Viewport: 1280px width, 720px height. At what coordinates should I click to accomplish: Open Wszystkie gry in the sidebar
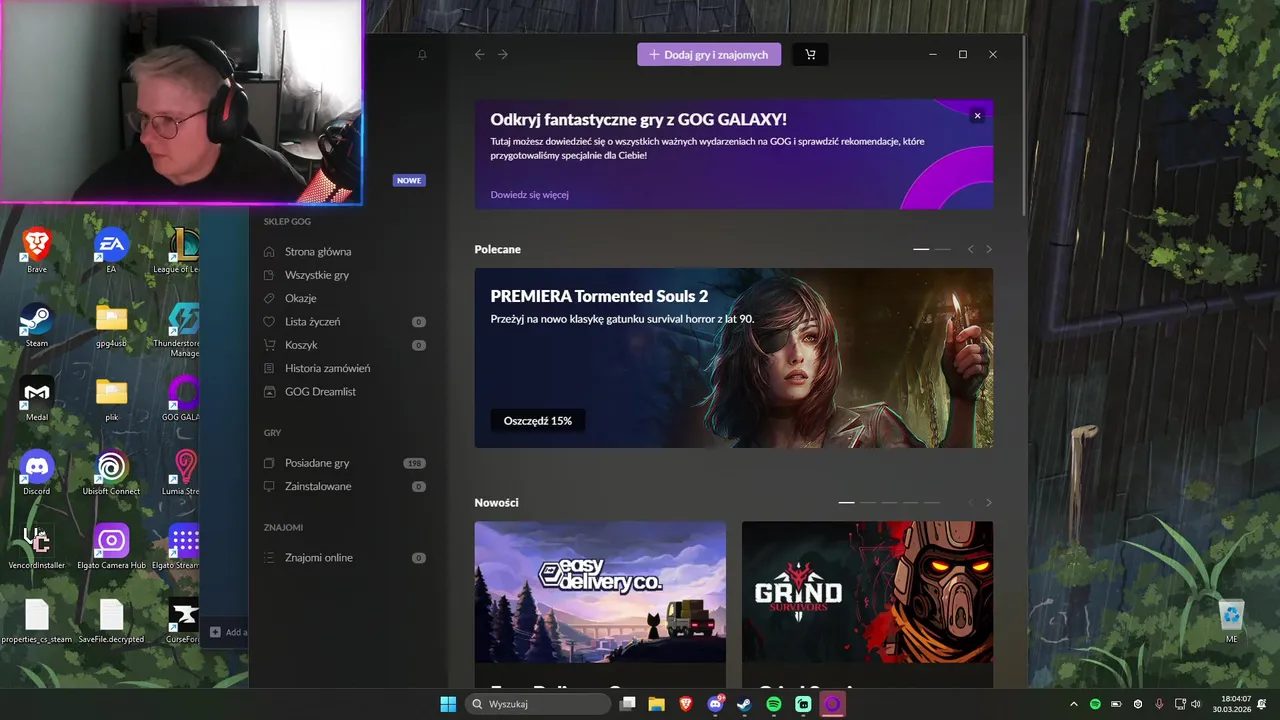tap(317, 275)
